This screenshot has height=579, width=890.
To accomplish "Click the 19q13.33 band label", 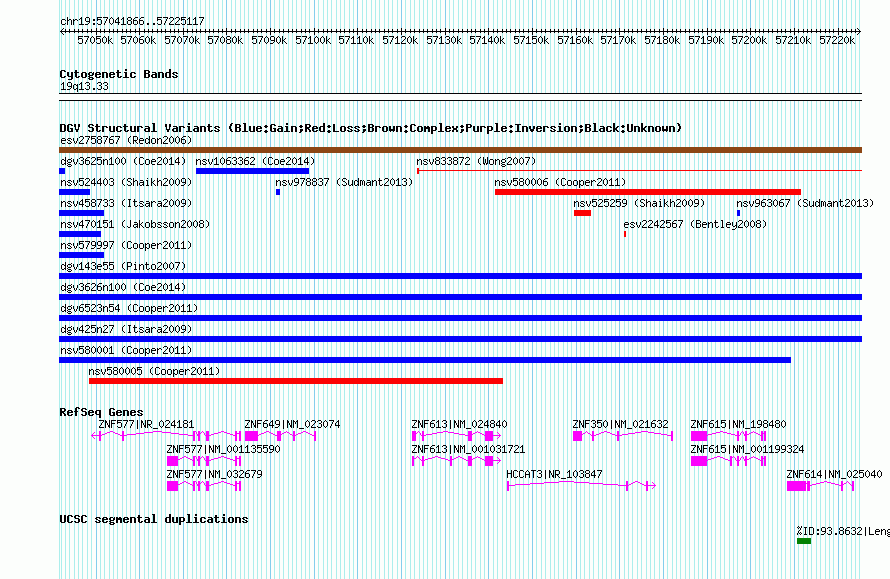I will (x=84, y=86).
